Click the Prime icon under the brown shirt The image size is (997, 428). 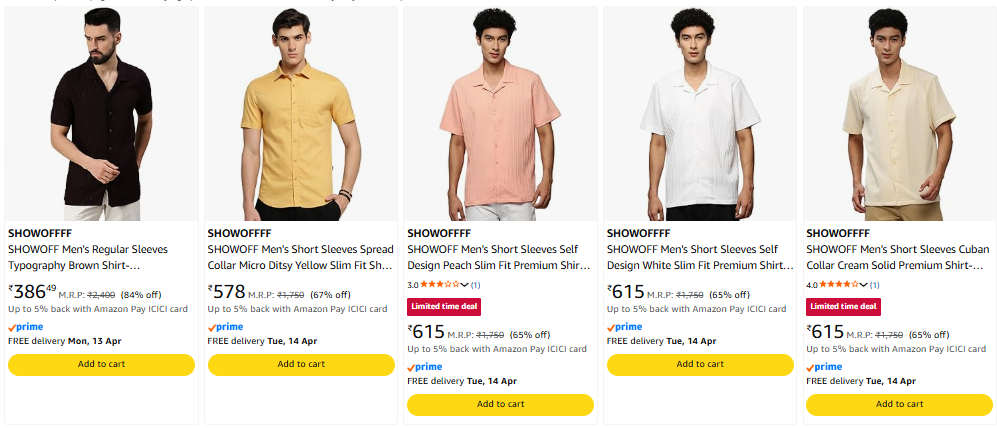click(25, 327)
